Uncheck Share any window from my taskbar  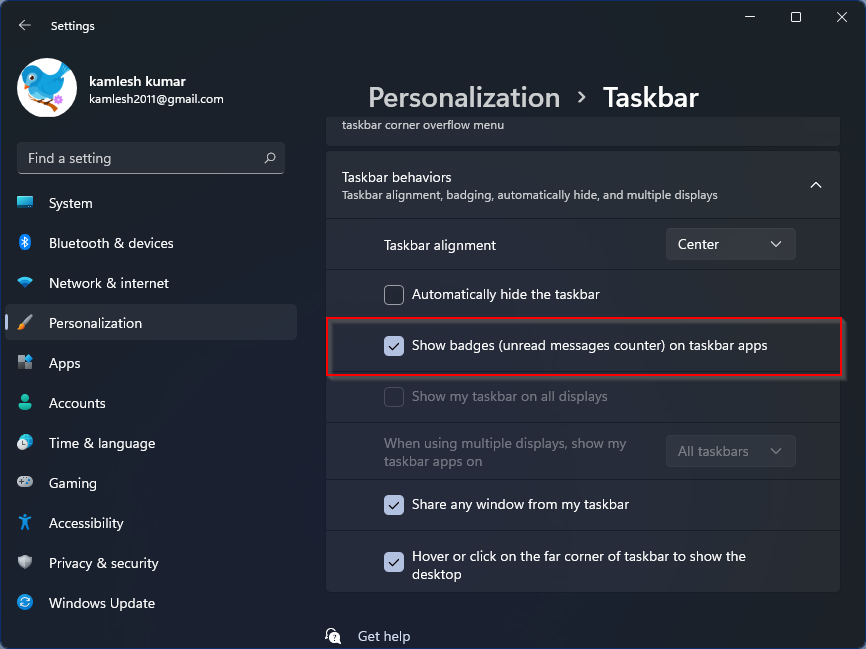tap(394, 505)
